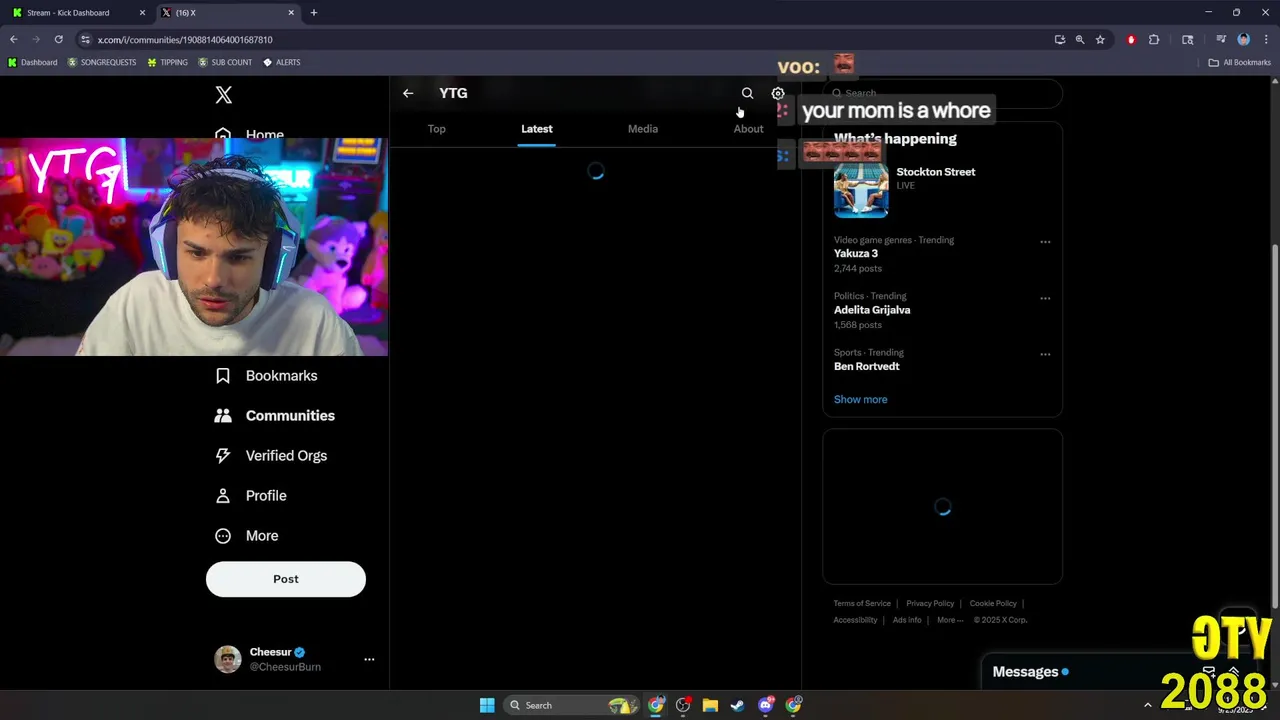Open the Accessibility footer link
Image resolution: width=1280 pixels, height=720 pixels.
[x=855, y=620]
